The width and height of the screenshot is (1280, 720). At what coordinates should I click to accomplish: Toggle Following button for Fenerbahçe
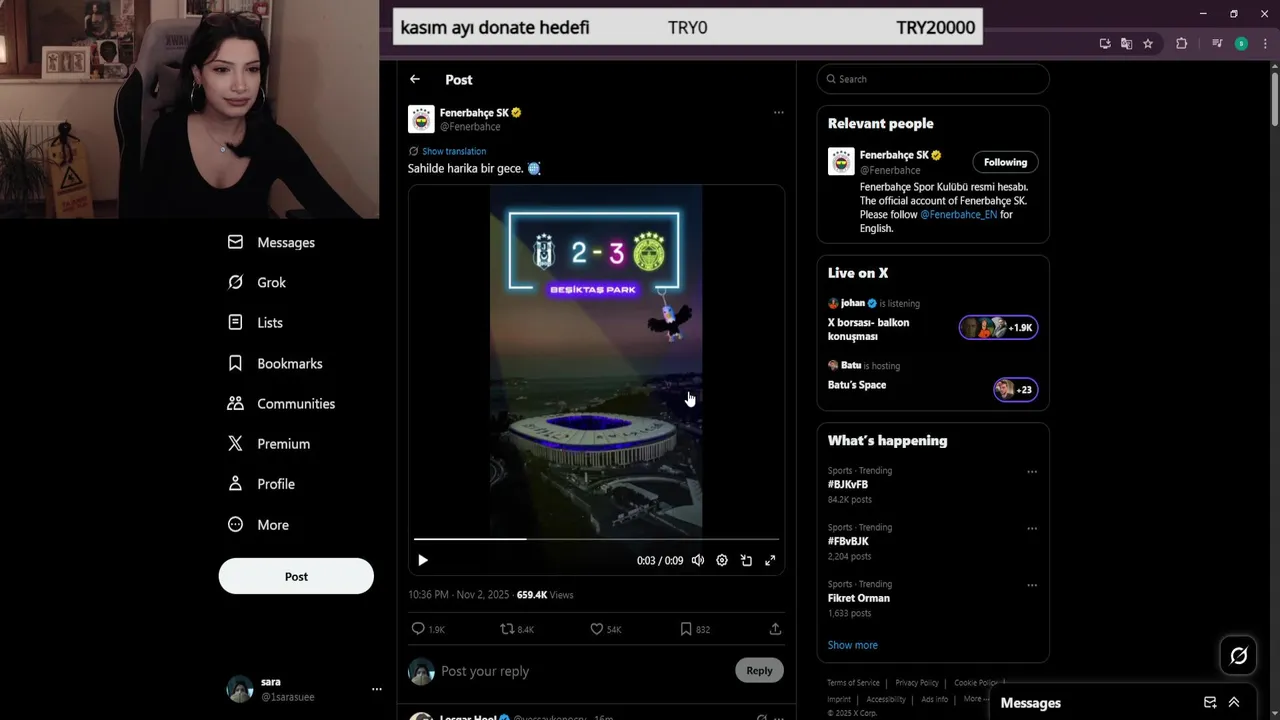[1005, 162]
